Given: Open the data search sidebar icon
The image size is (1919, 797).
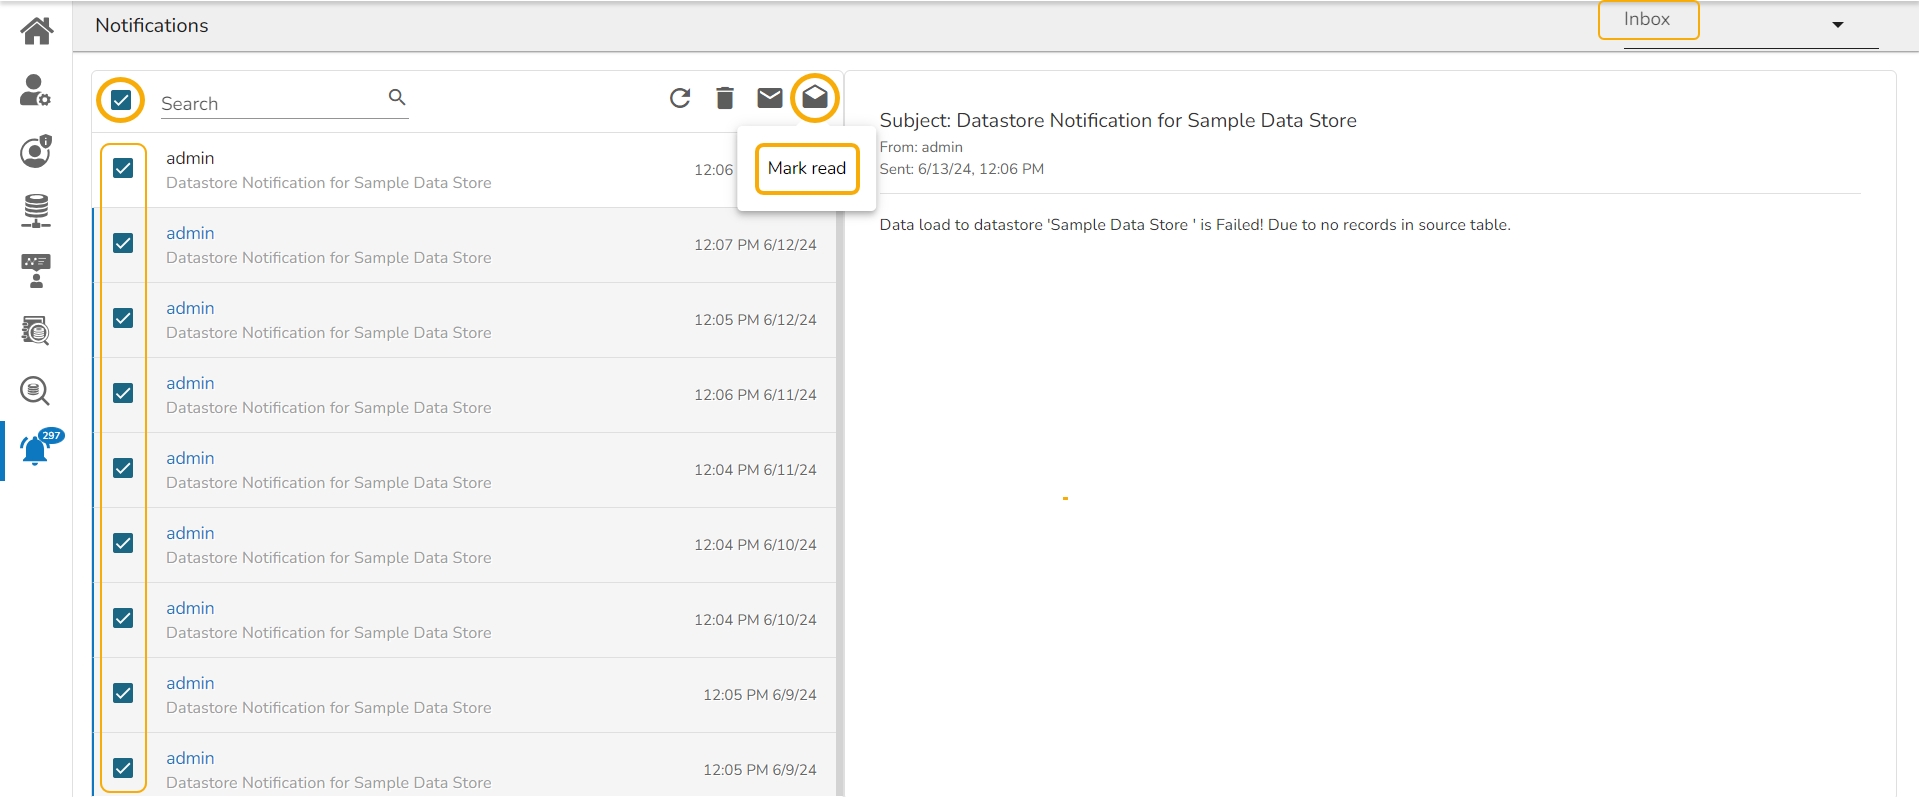Looking at the screenshot, I should click(36, 391).
